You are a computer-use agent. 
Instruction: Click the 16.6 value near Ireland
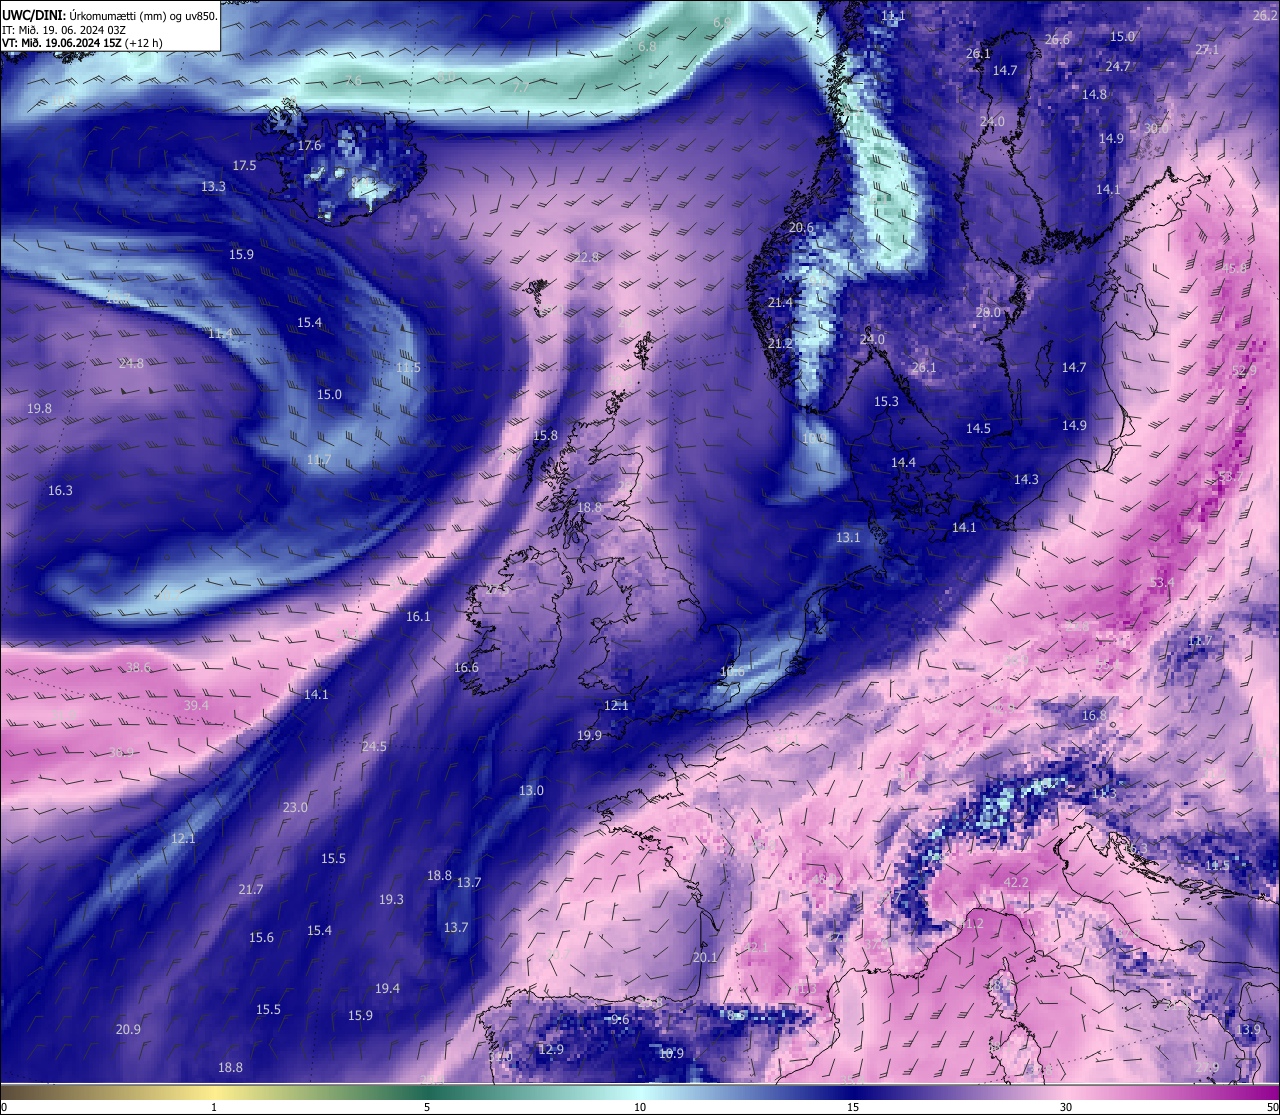click(467, 668)
